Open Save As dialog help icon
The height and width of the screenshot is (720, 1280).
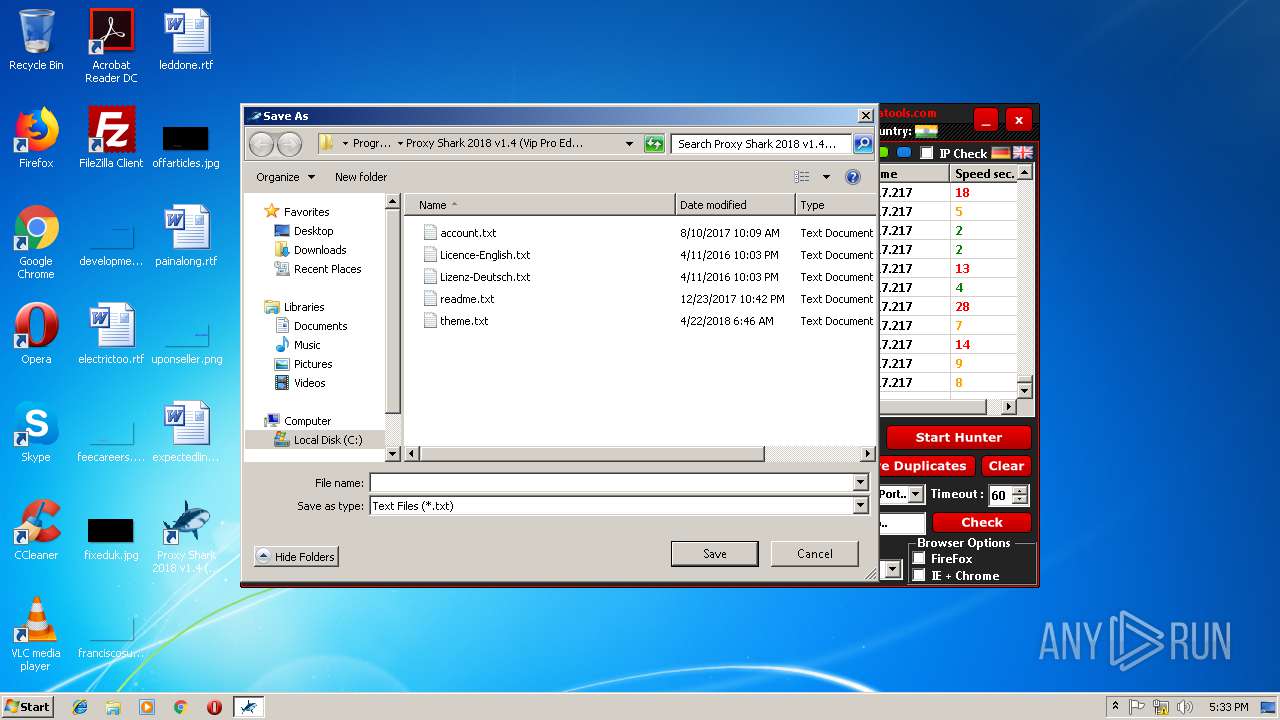pyautogui.click(x=853, y=177)
